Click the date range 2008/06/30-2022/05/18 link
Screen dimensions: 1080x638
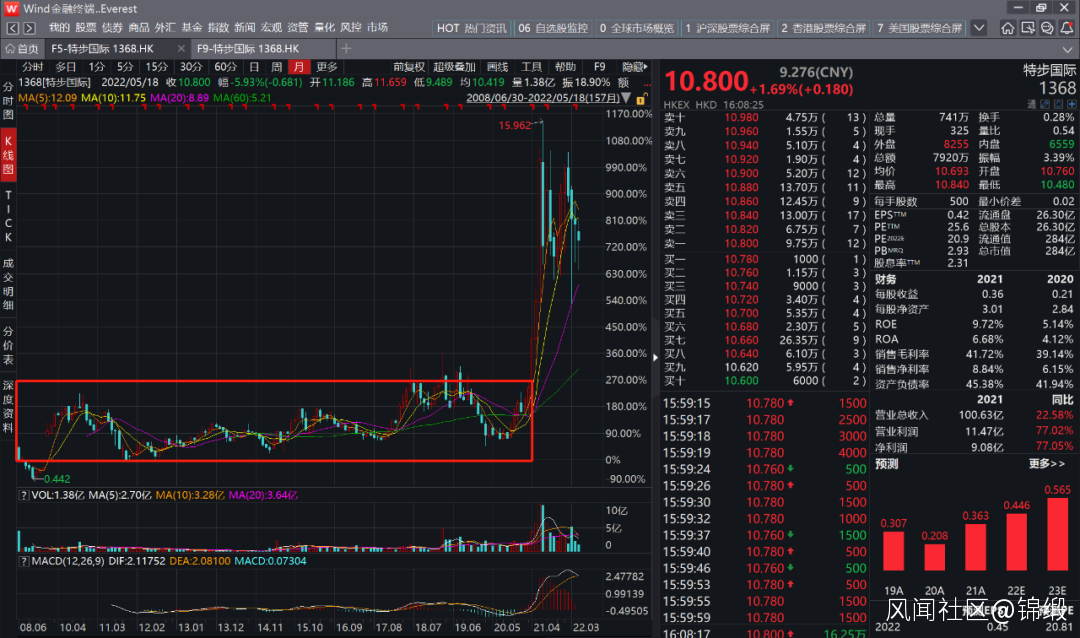(x=543, y=98)
